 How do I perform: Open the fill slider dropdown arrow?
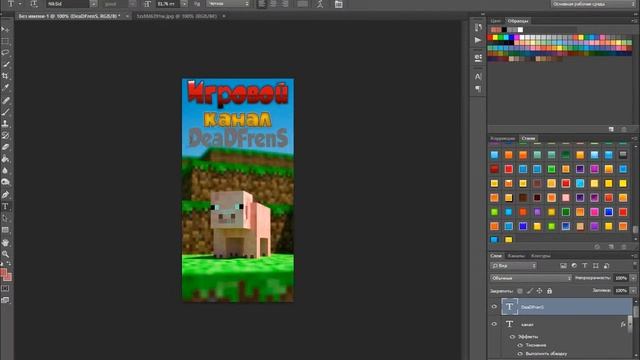point(633,291)
